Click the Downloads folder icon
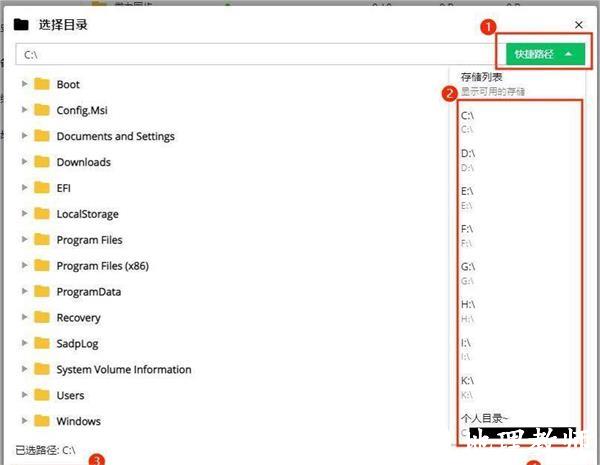 [x=42, y=162]
